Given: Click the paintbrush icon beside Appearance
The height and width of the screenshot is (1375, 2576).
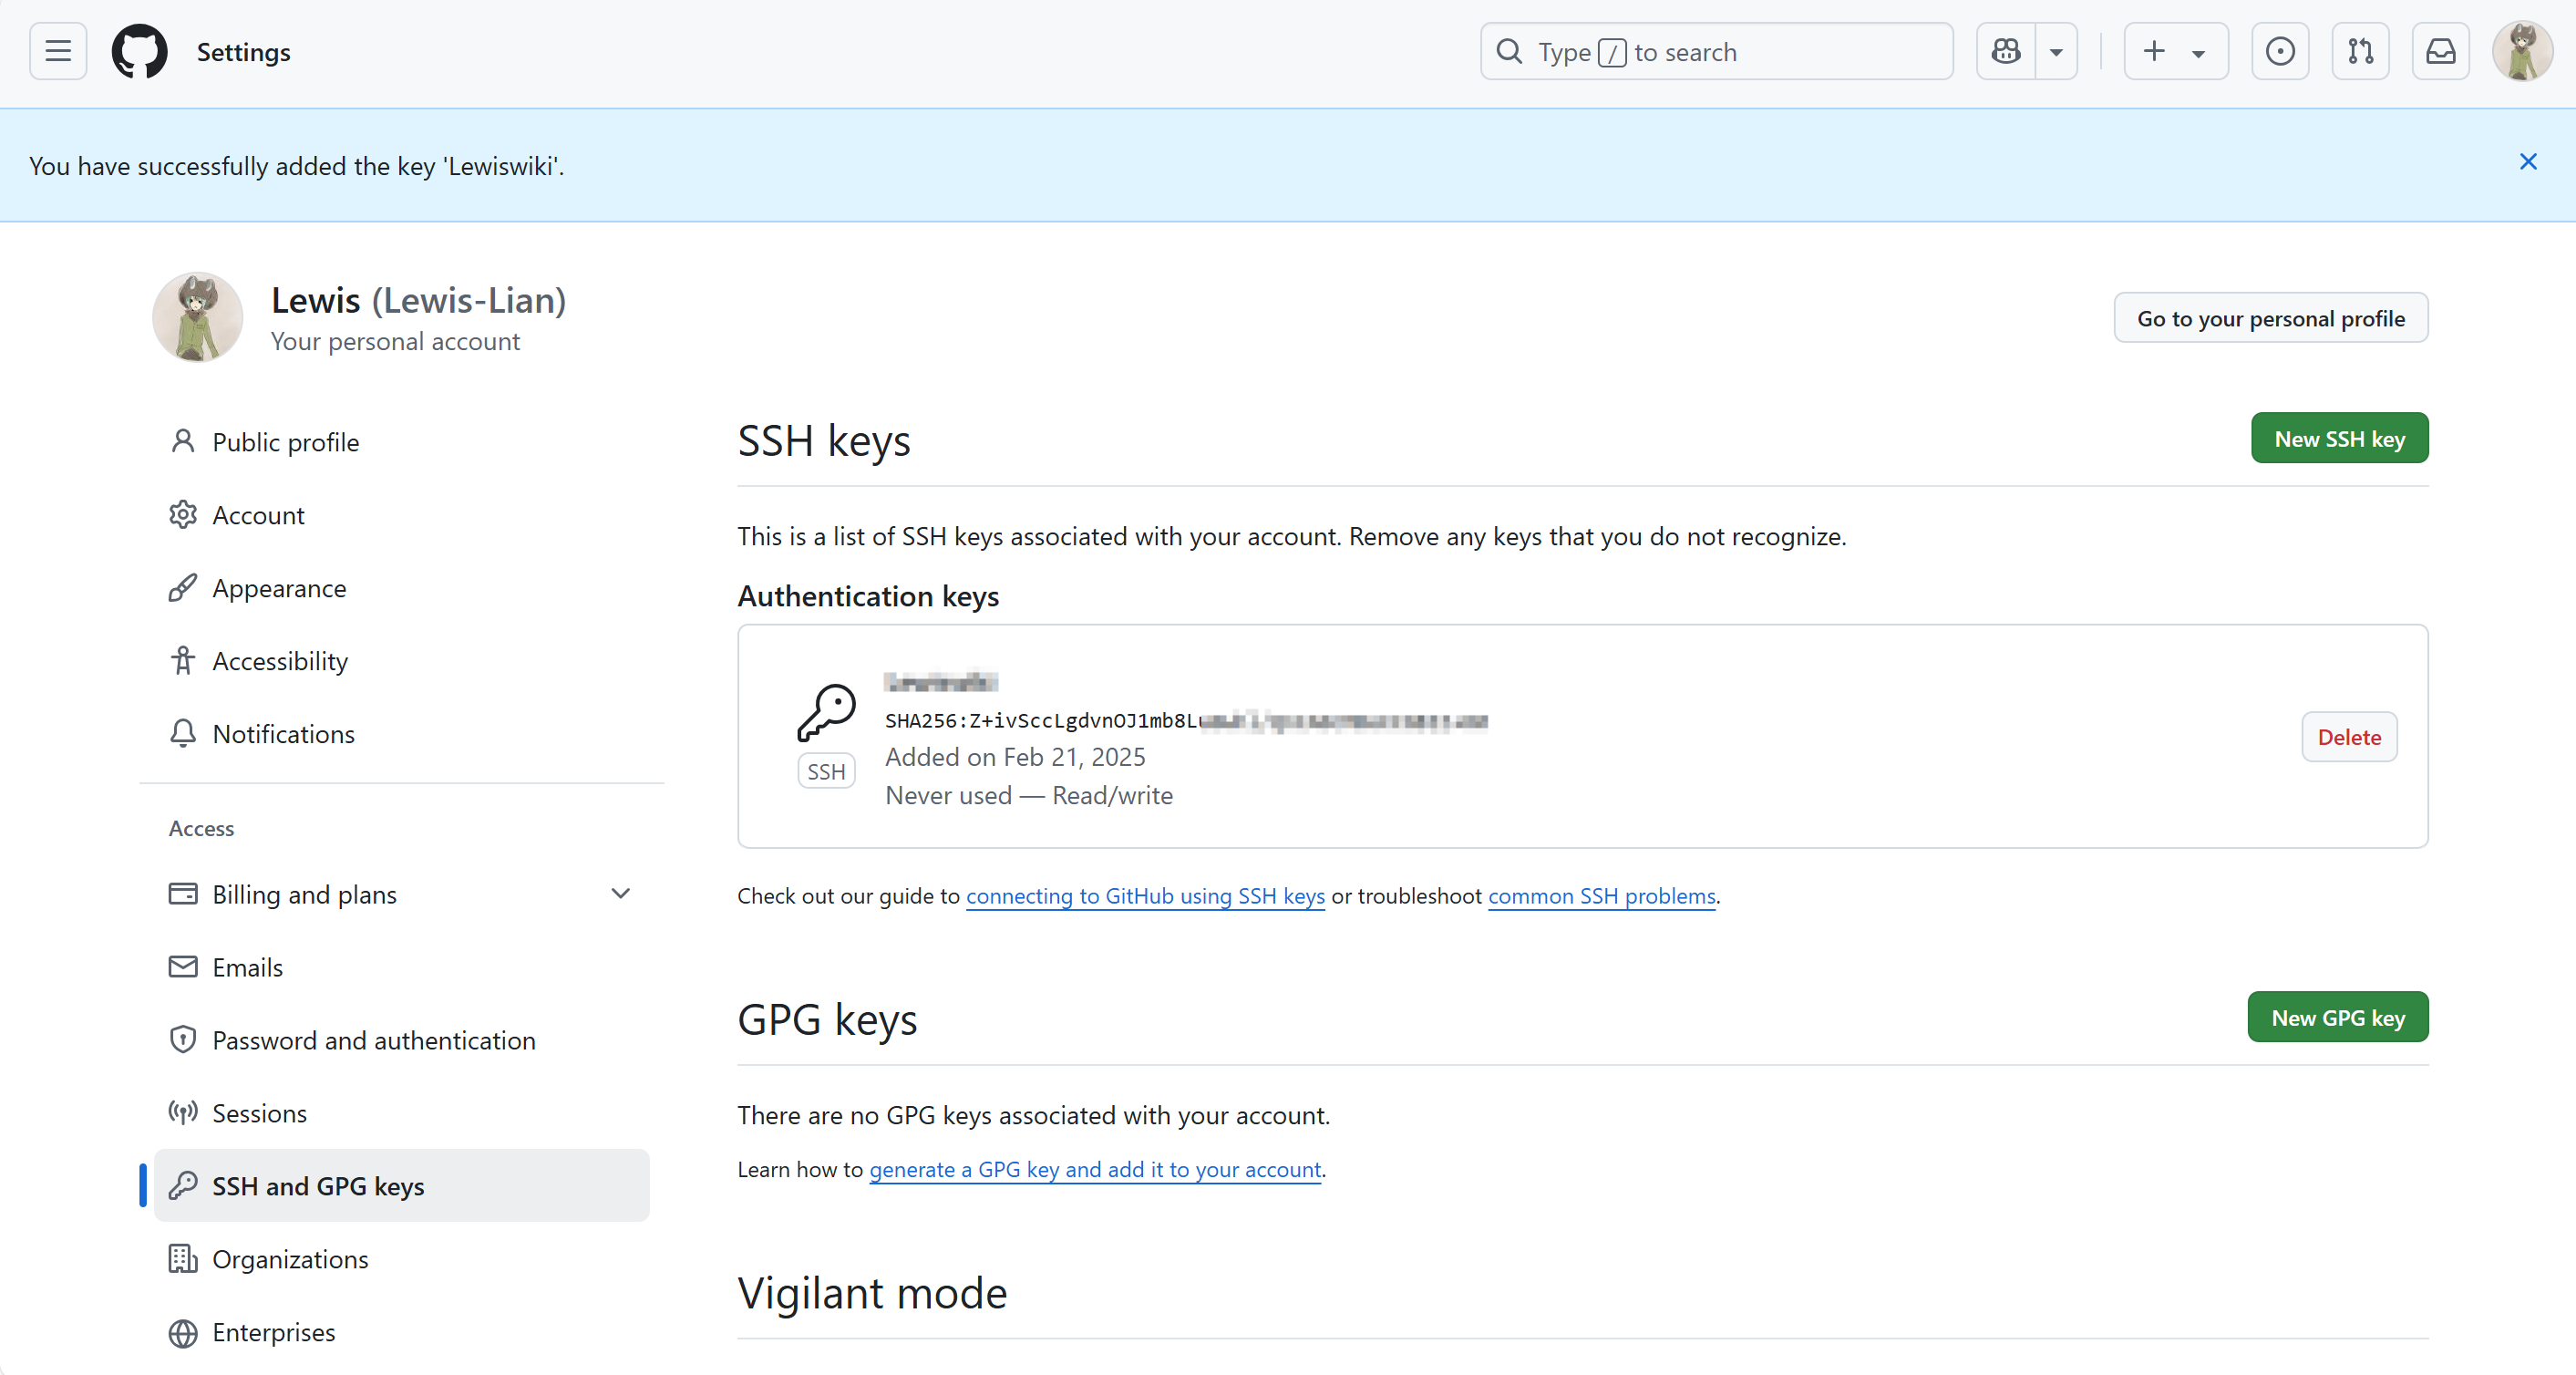Looking at the screenshot, I should pyautogui.click(x=182, y=587).
